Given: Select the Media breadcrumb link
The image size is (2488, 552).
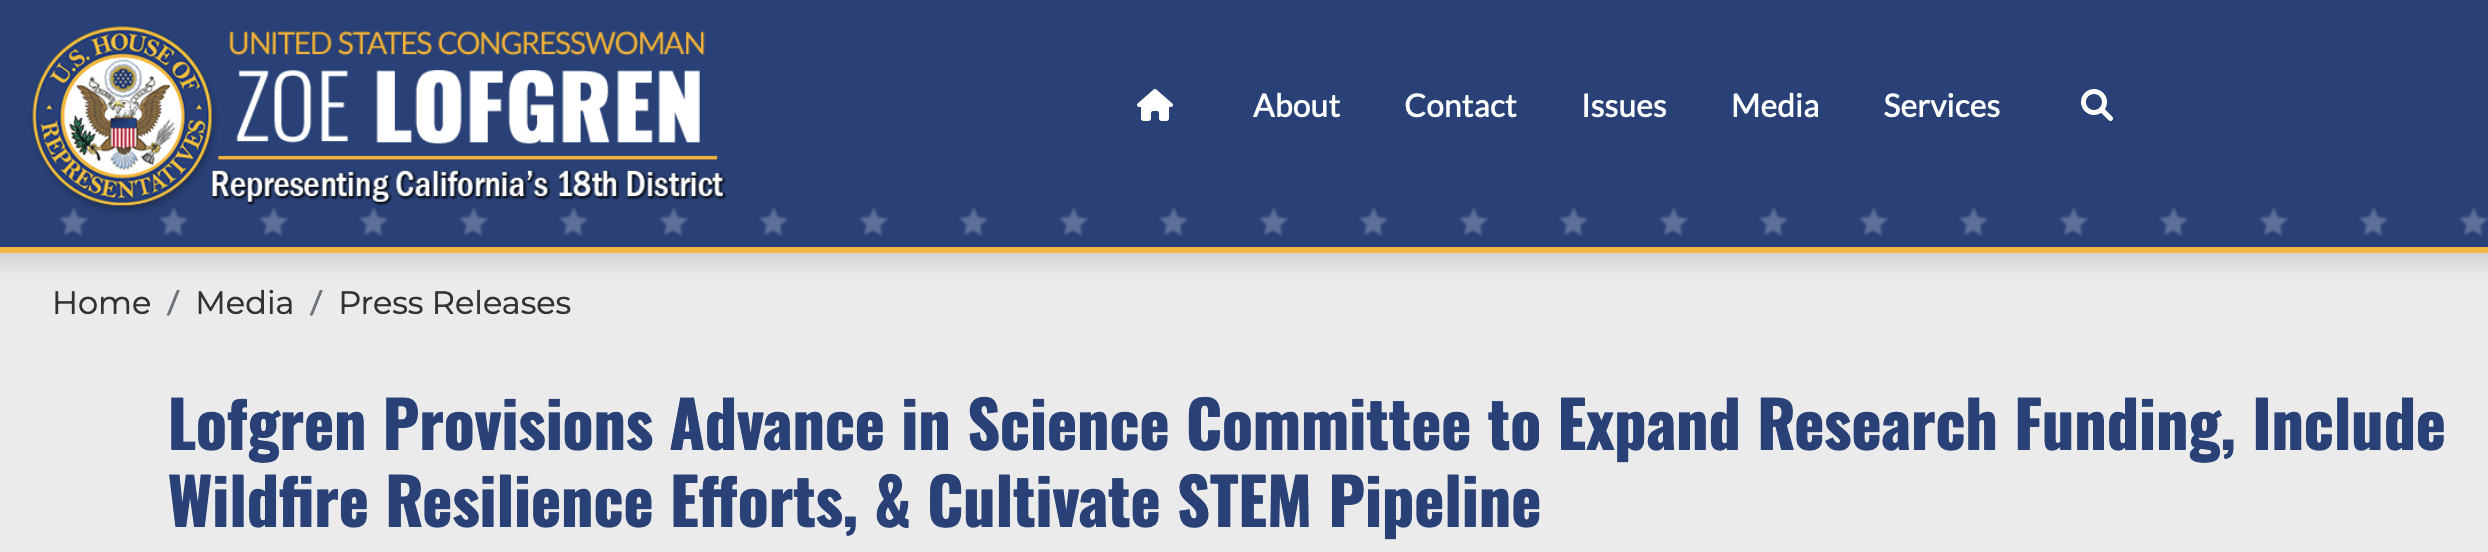Looking at the screenshot, I should (244, 303).
